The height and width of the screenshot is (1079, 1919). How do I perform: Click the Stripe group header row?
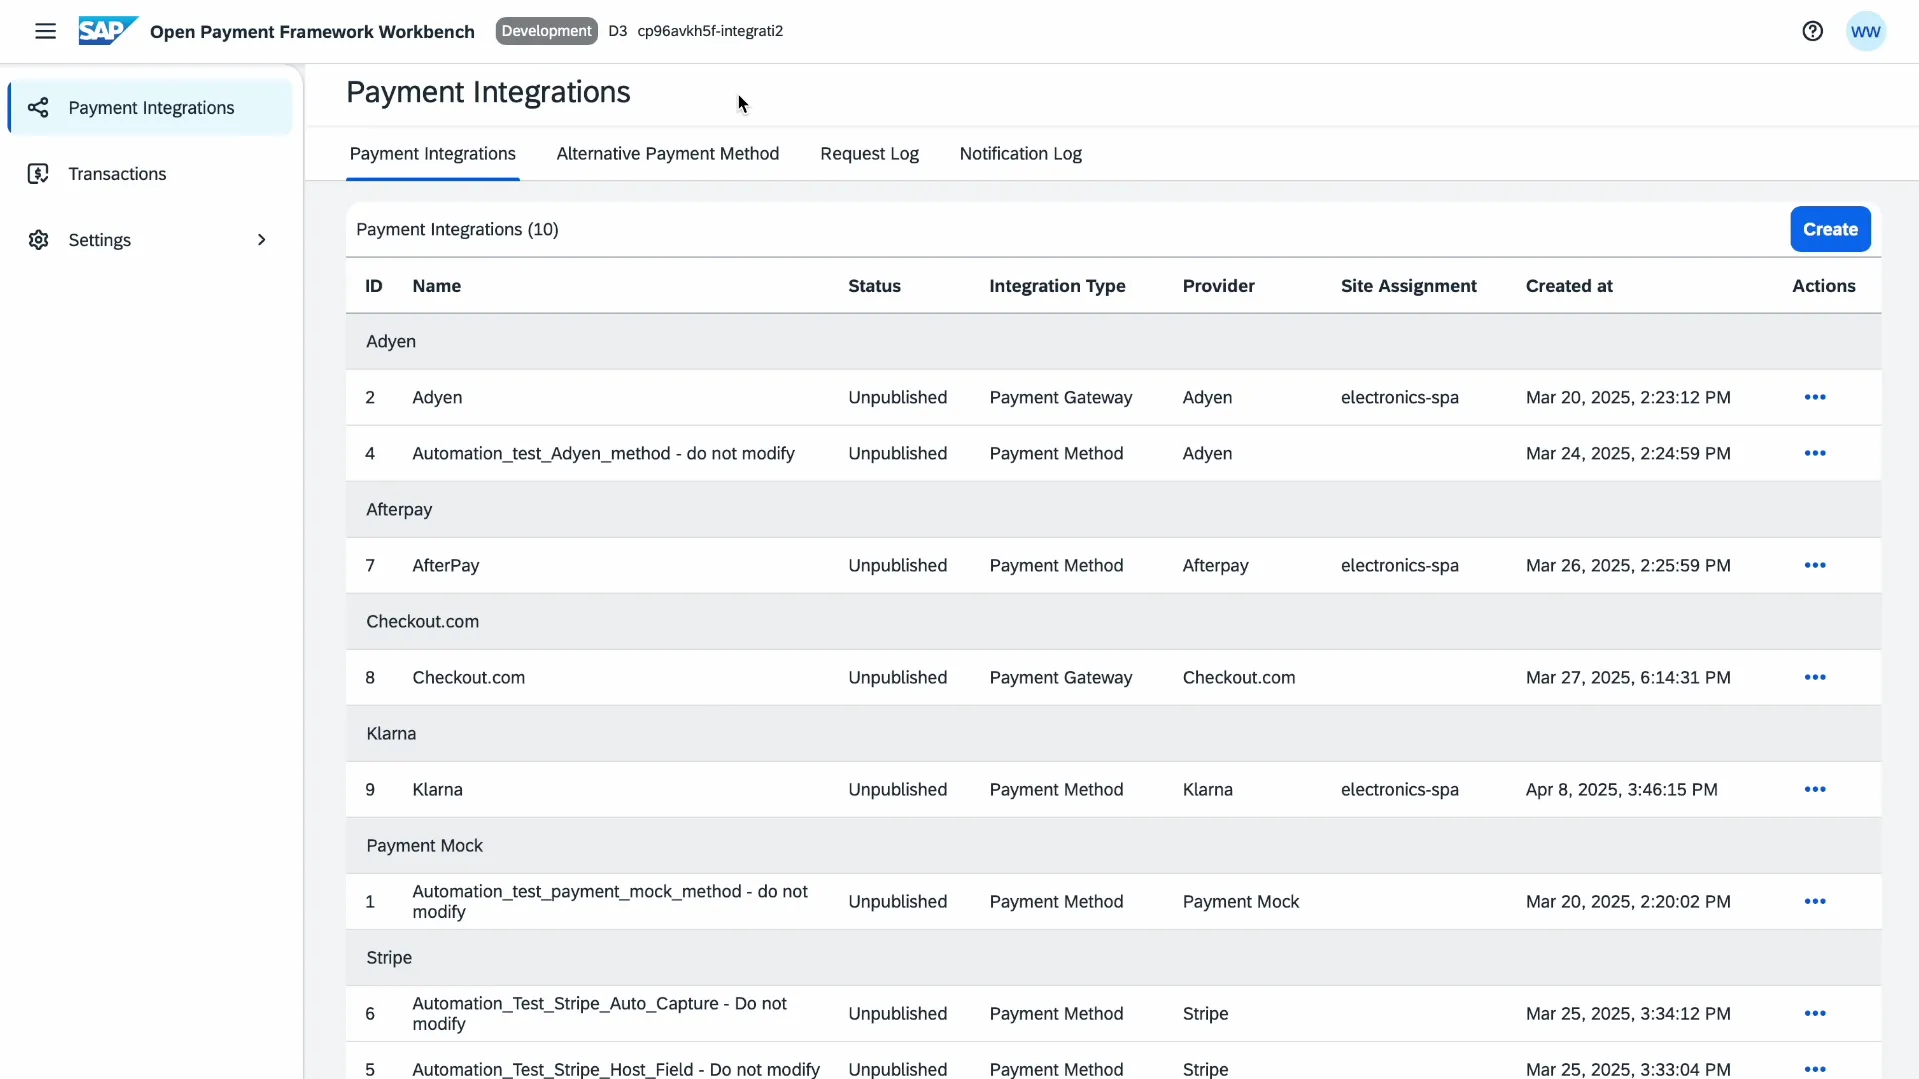pos(1113,958)
